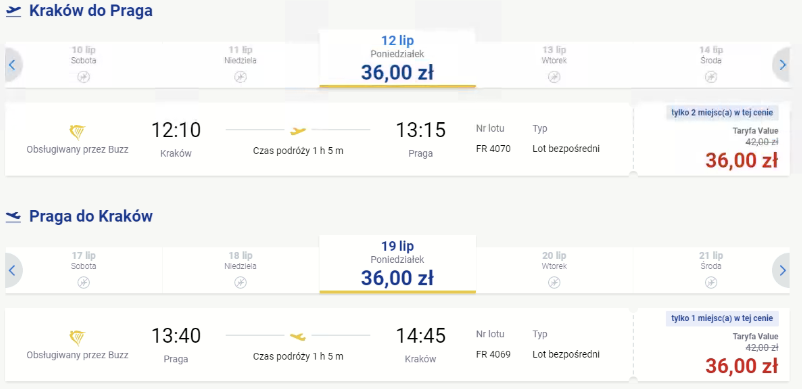Click no-flight icon under 18 lip Niedziela
802x389 pixels.
point(240,283)
